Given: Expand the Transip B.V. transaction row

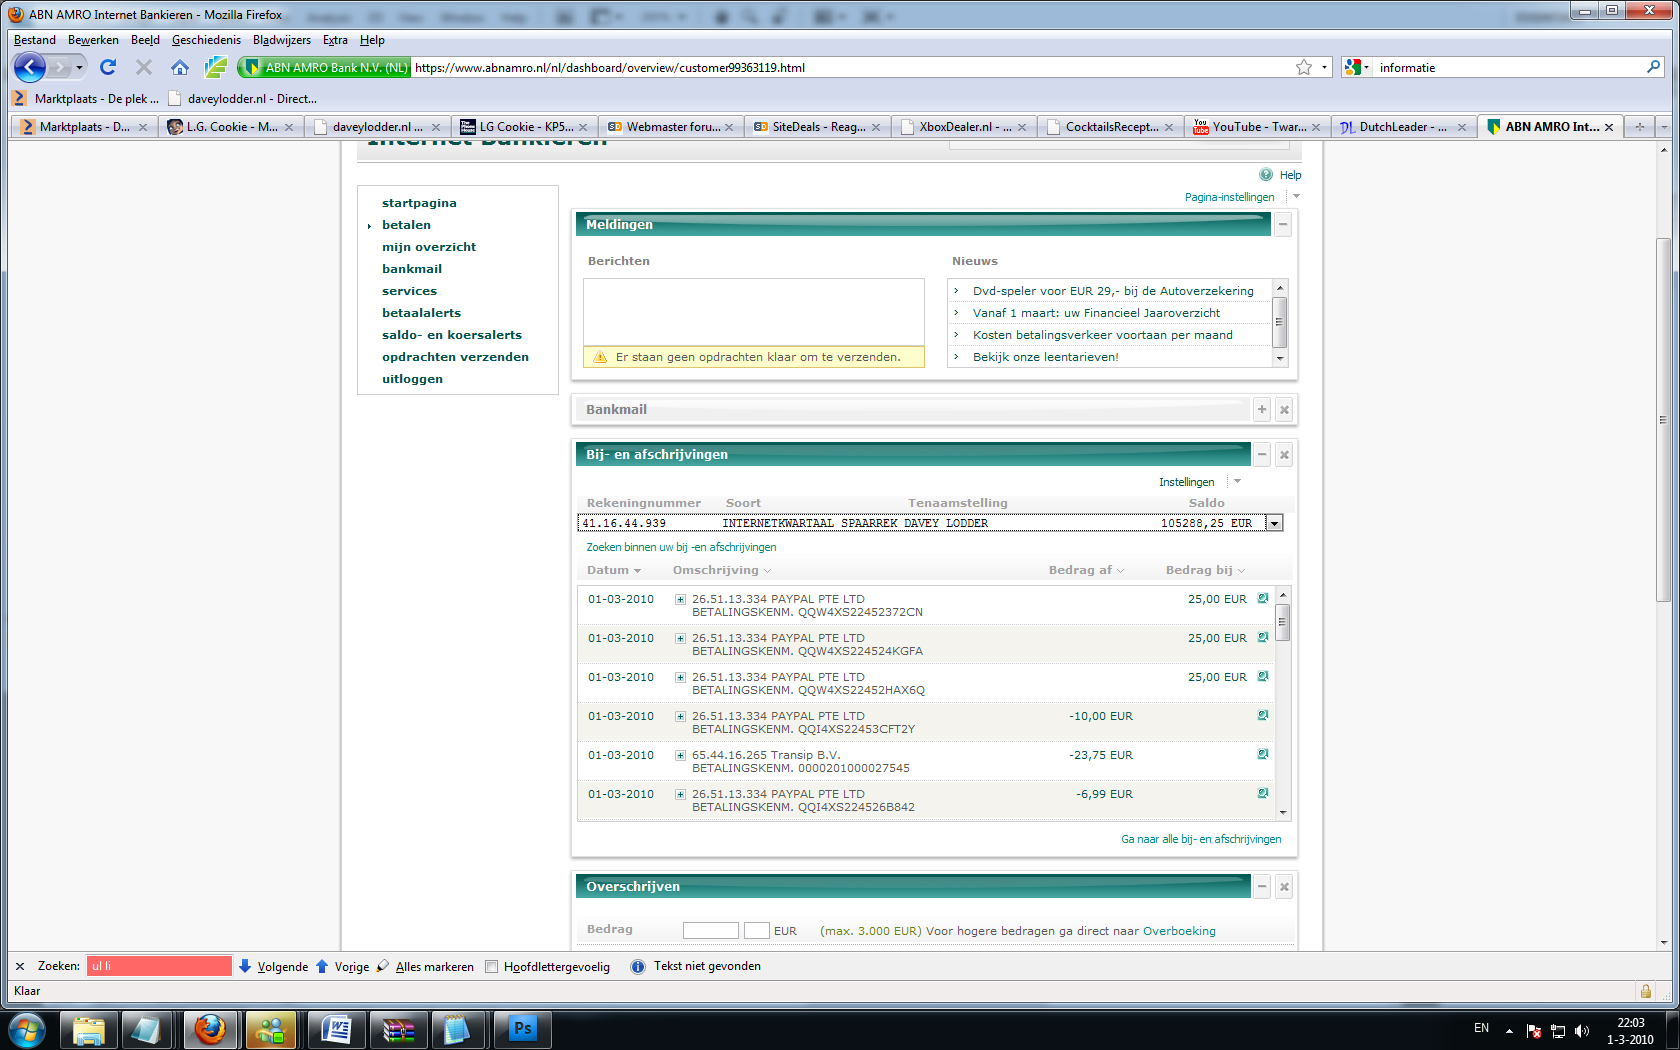Looking at the screenshot, I should tap(680, 756).
